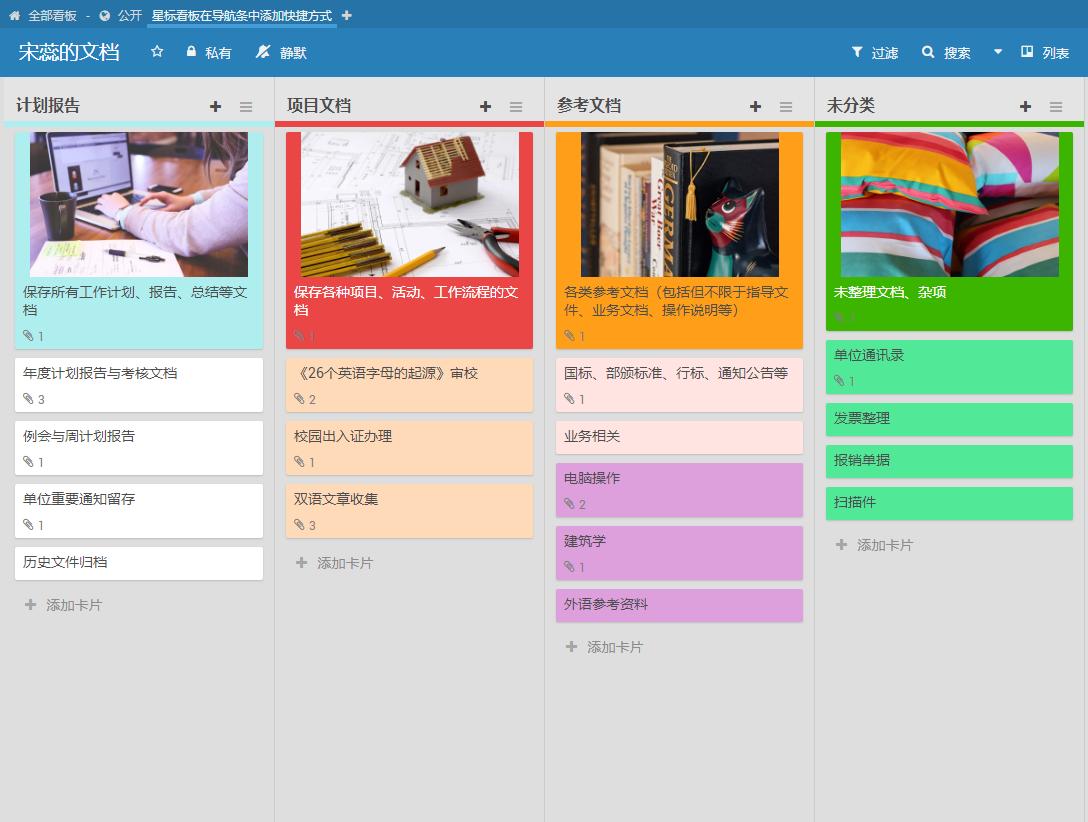Click 添加卡片 under 参考文档 list
Screen dimensions: 1088x822
click(604, 647)
